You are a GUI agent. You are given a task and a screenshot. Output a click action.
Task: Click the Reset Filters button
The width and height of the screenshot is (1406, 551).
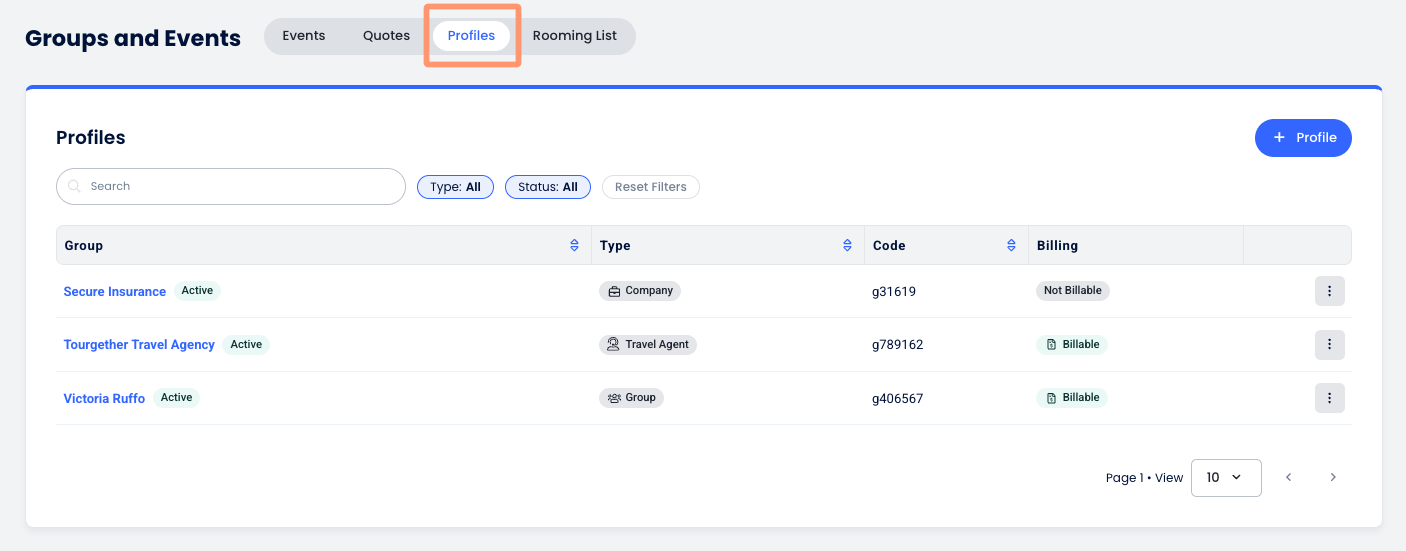pyautogui.click(x=650, y=187)
